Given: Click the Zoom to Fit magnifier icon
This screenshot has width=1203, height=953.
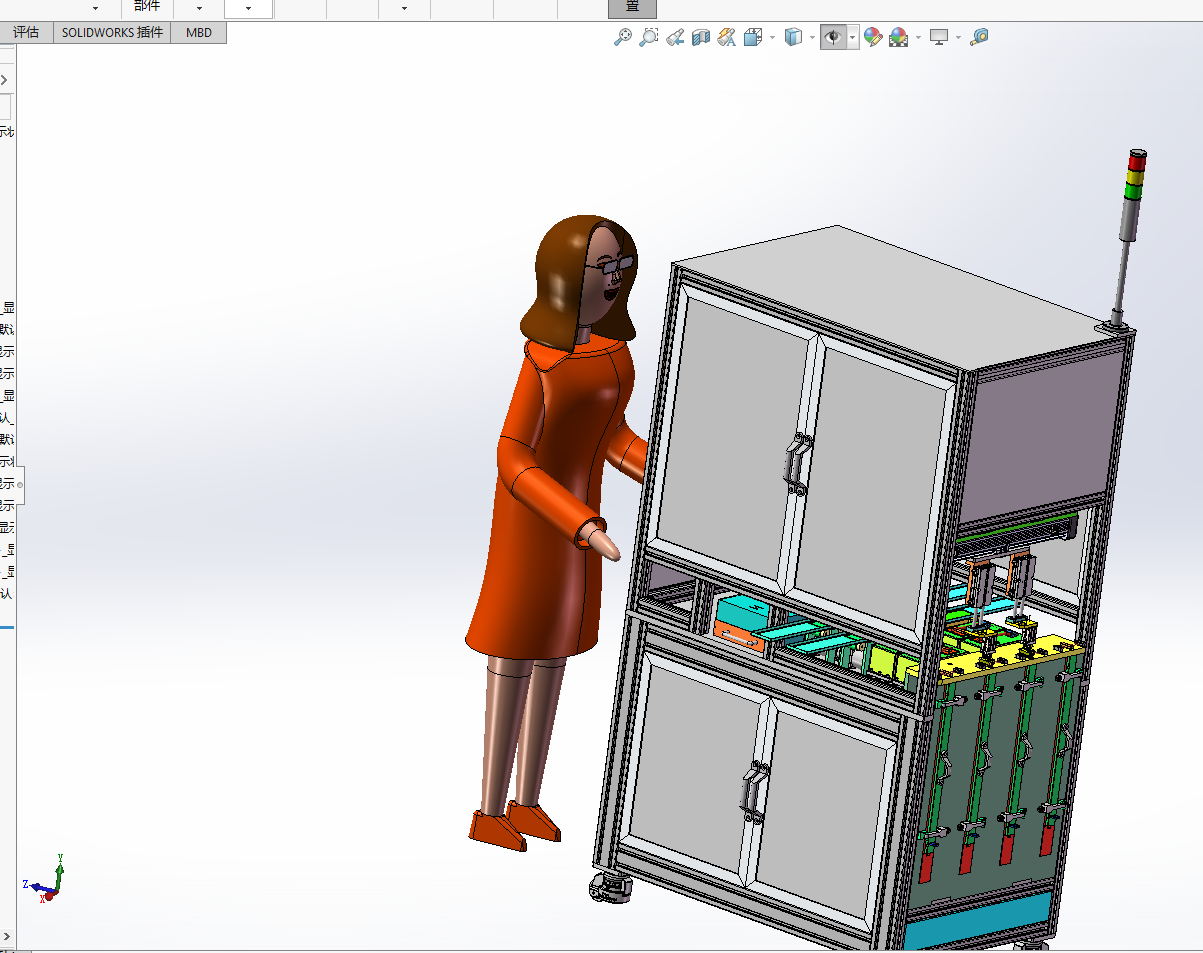Looking at the screenshot, I should 622,37.
